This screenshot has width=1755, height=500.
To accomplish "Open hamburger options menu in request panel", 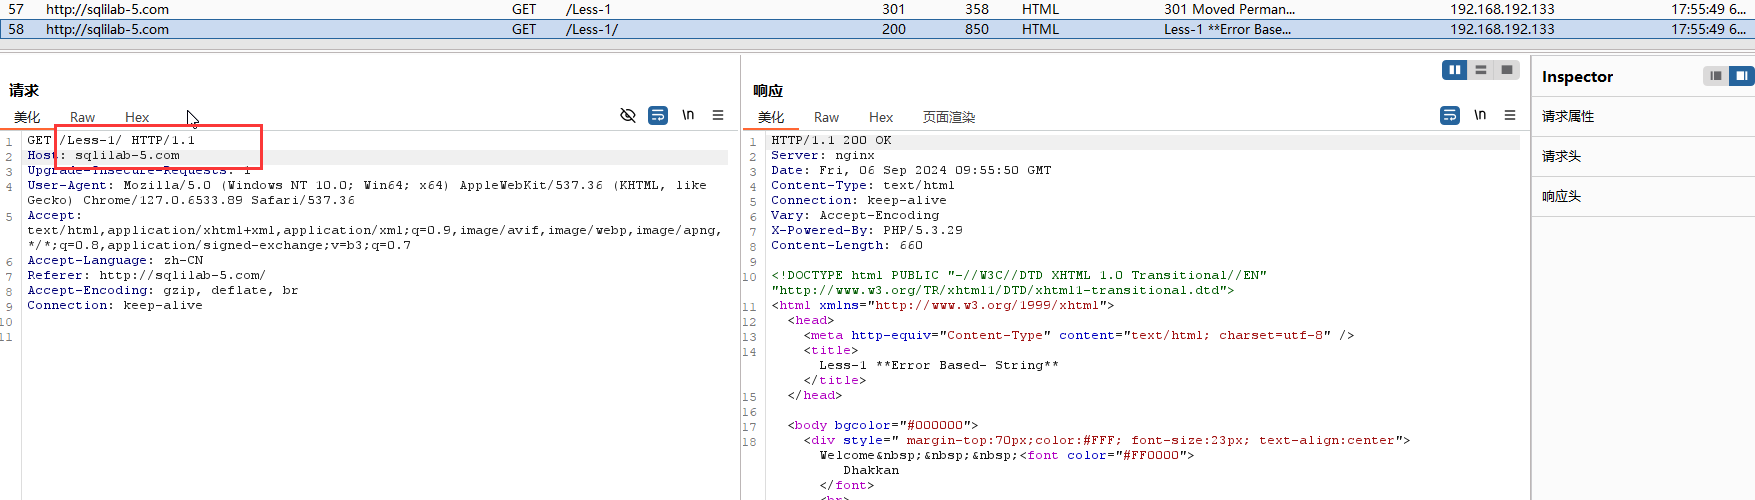I will tap(718, 115).
